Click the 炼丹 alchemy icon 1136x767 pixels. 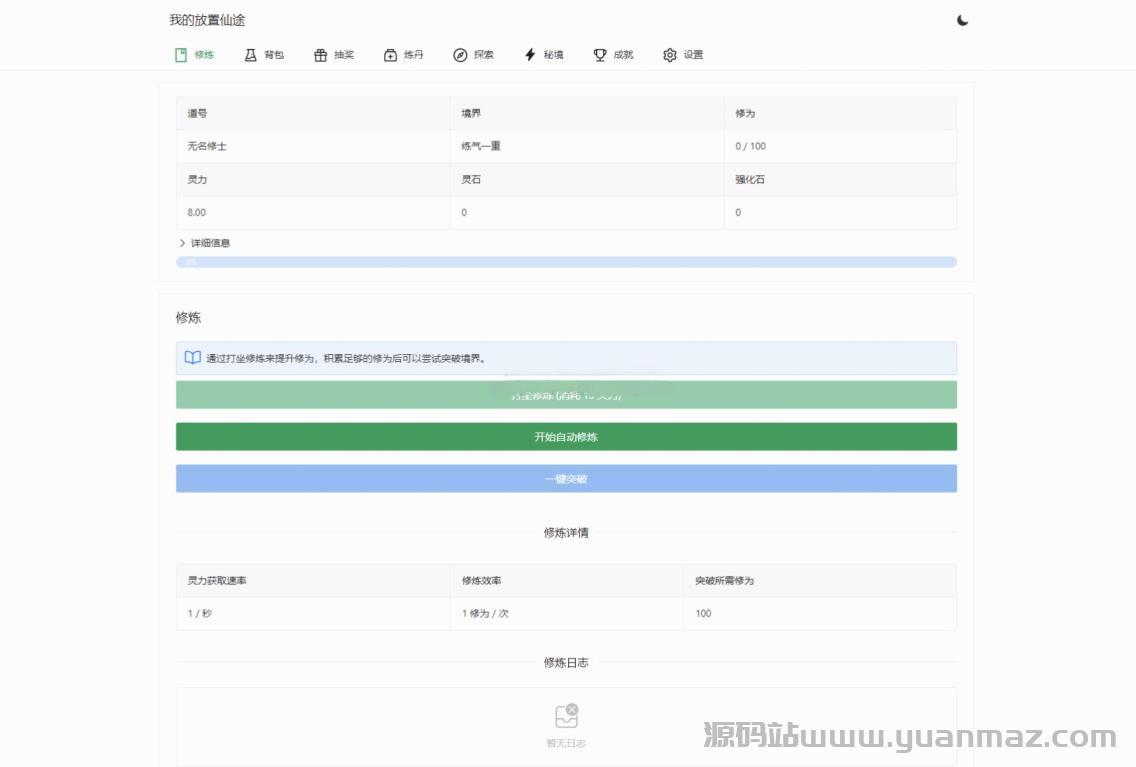pyautogui.click(x=390, y=55)
